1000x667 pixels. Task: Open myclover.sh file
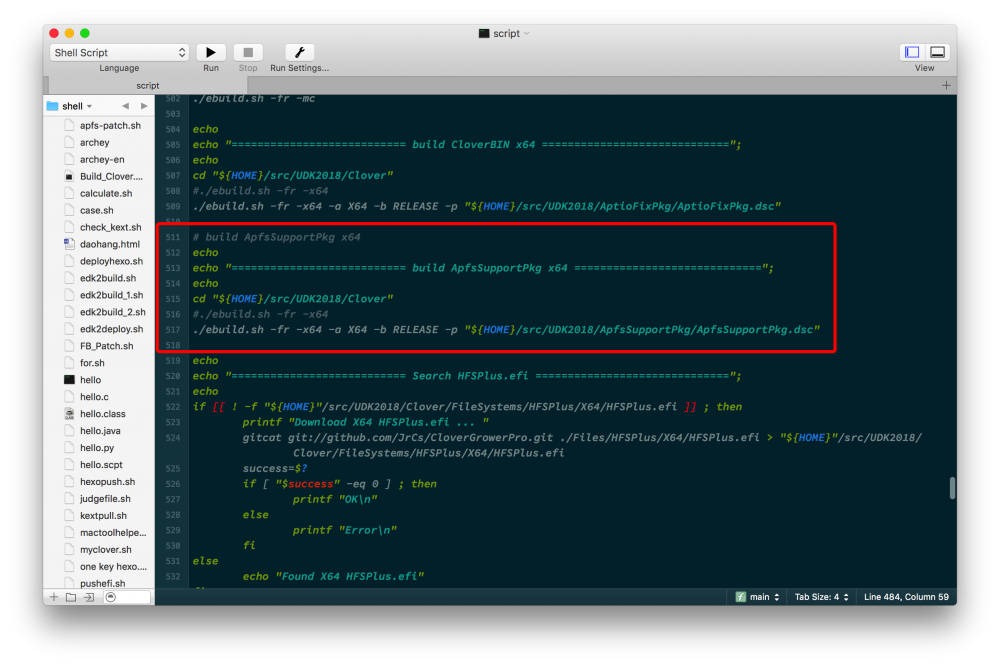coord(105,550)
